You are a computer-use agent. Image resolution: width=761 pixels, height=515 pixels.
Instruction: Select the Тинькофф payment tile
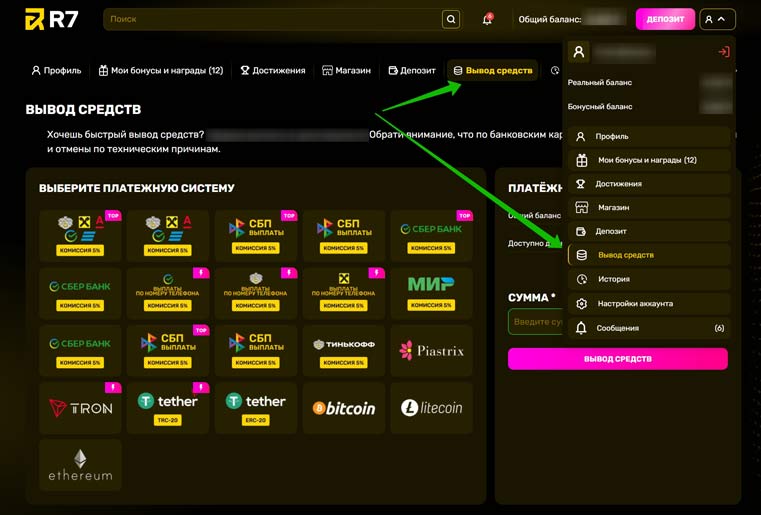(344, 350)
